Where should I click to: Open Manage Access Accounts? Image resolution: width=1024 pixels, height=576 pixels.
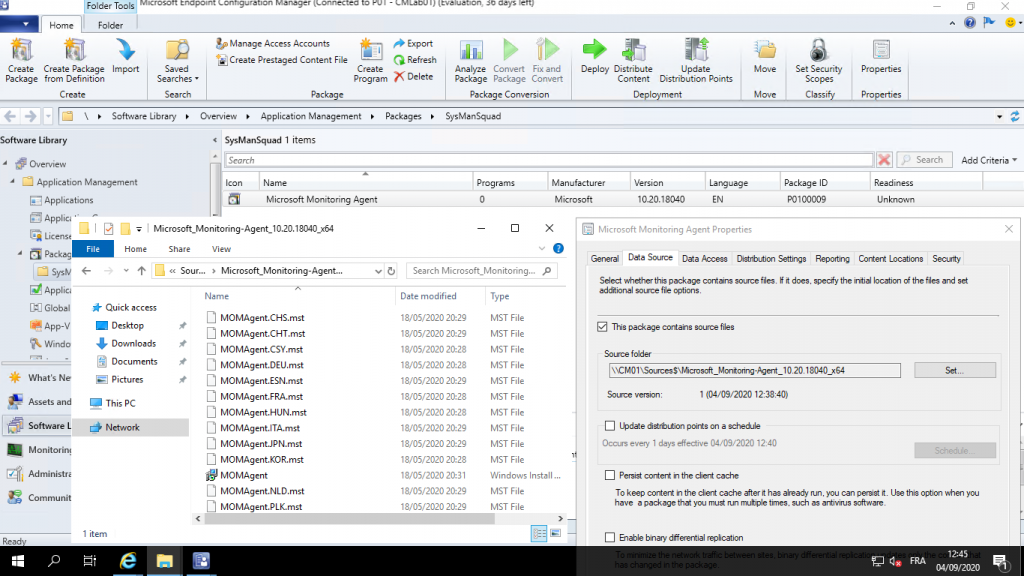pyautogui.click(x=273, y=43)
